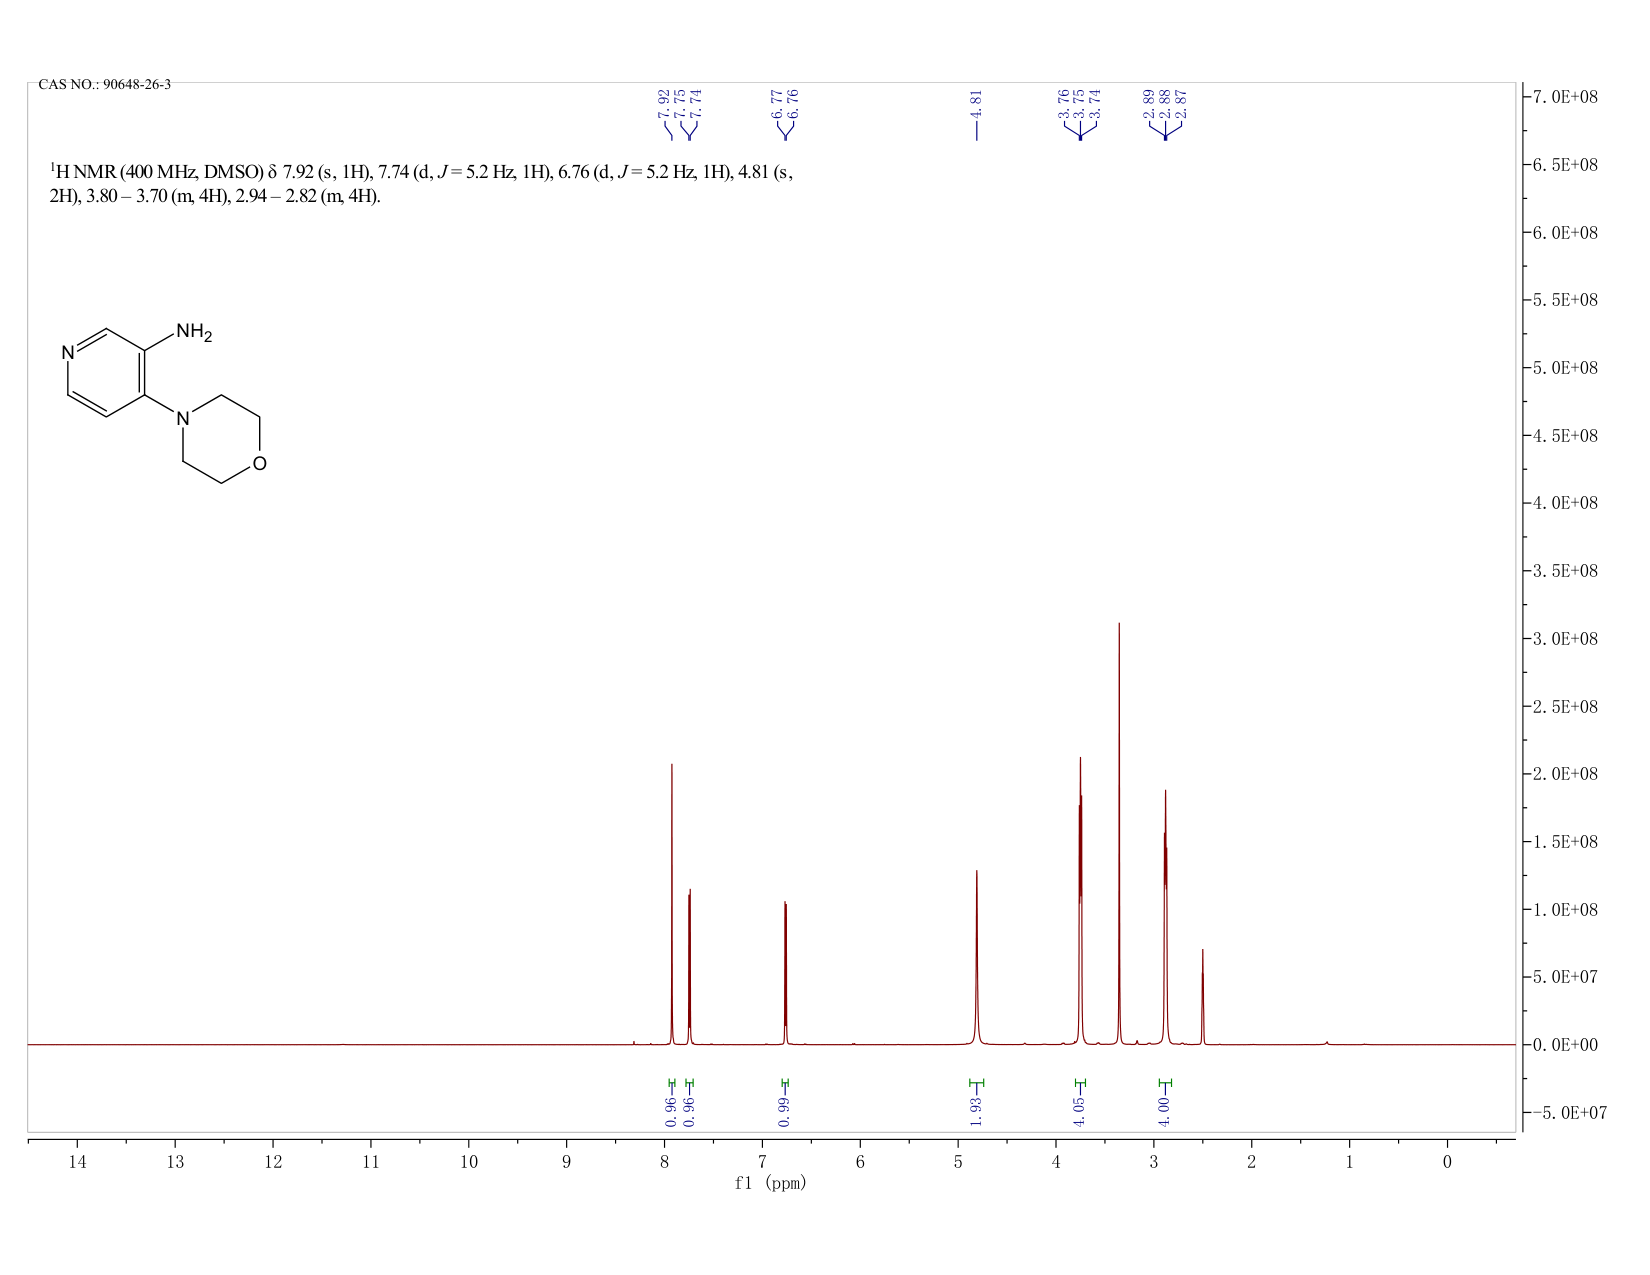
Task: Click the 0 tick label on the ppm axis
Action: pos(1447,1162)
